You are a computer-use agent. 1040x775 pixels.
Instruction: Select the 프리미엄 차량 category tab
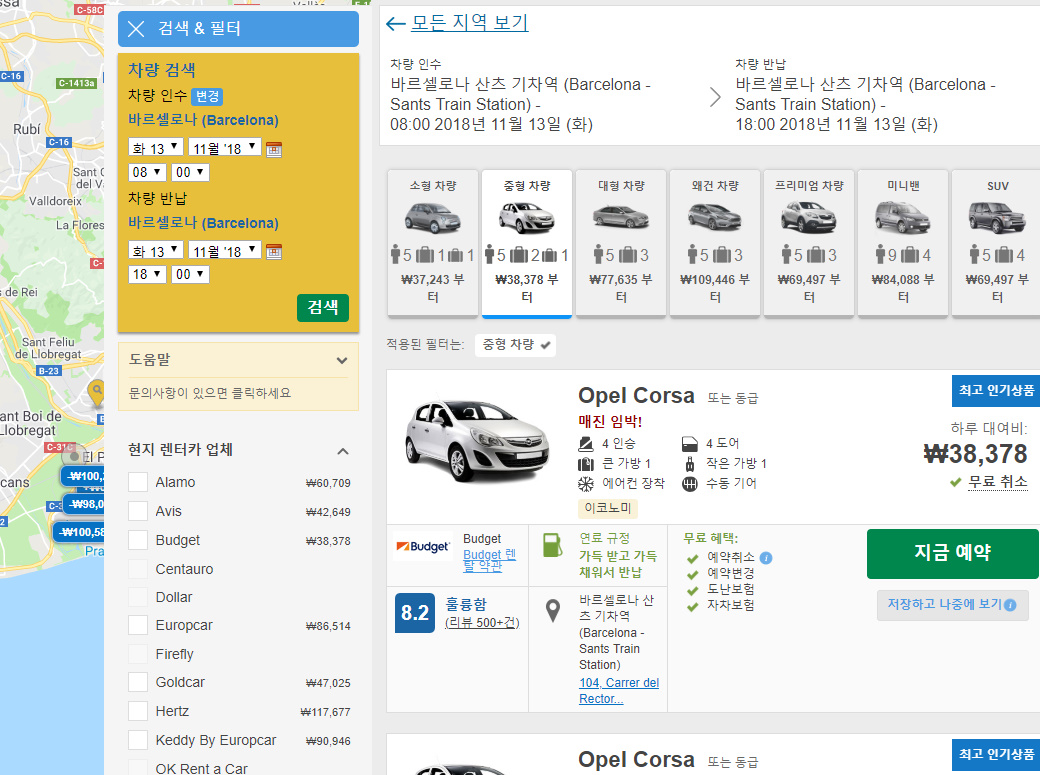tap(809, 243)
